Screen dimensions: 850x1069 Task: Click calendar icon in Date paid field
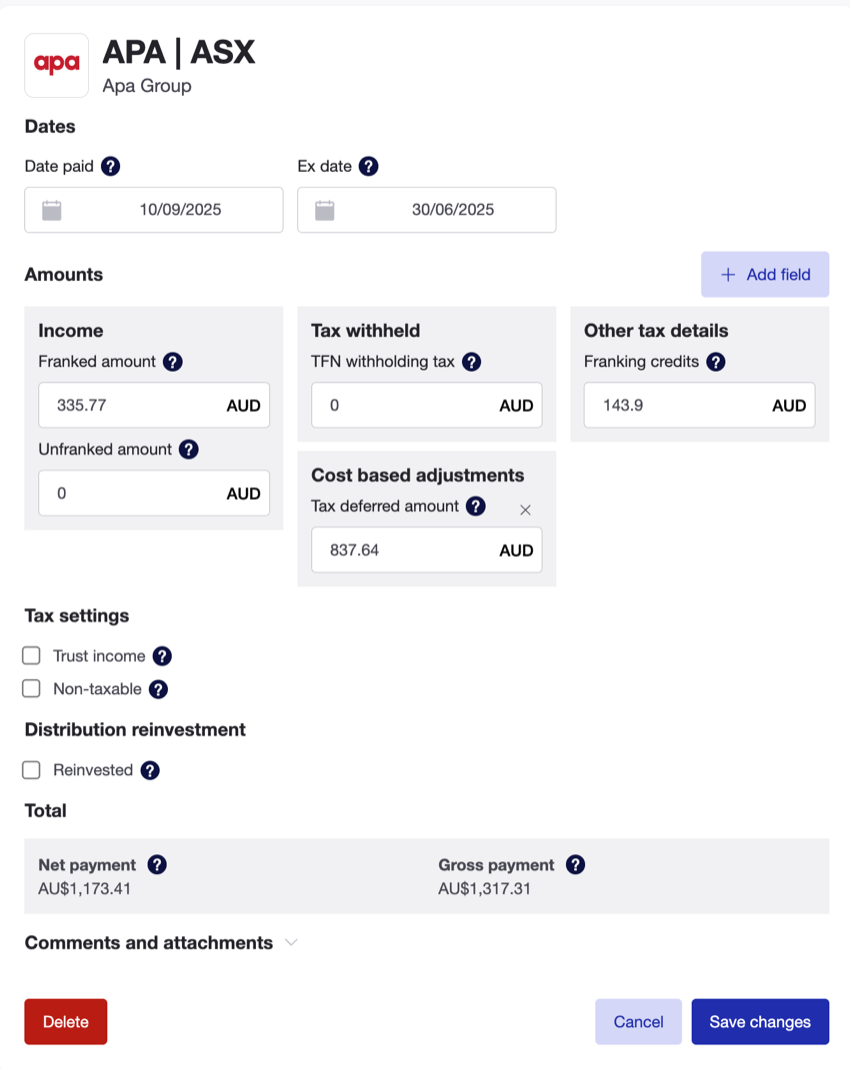tap(52, 210)
